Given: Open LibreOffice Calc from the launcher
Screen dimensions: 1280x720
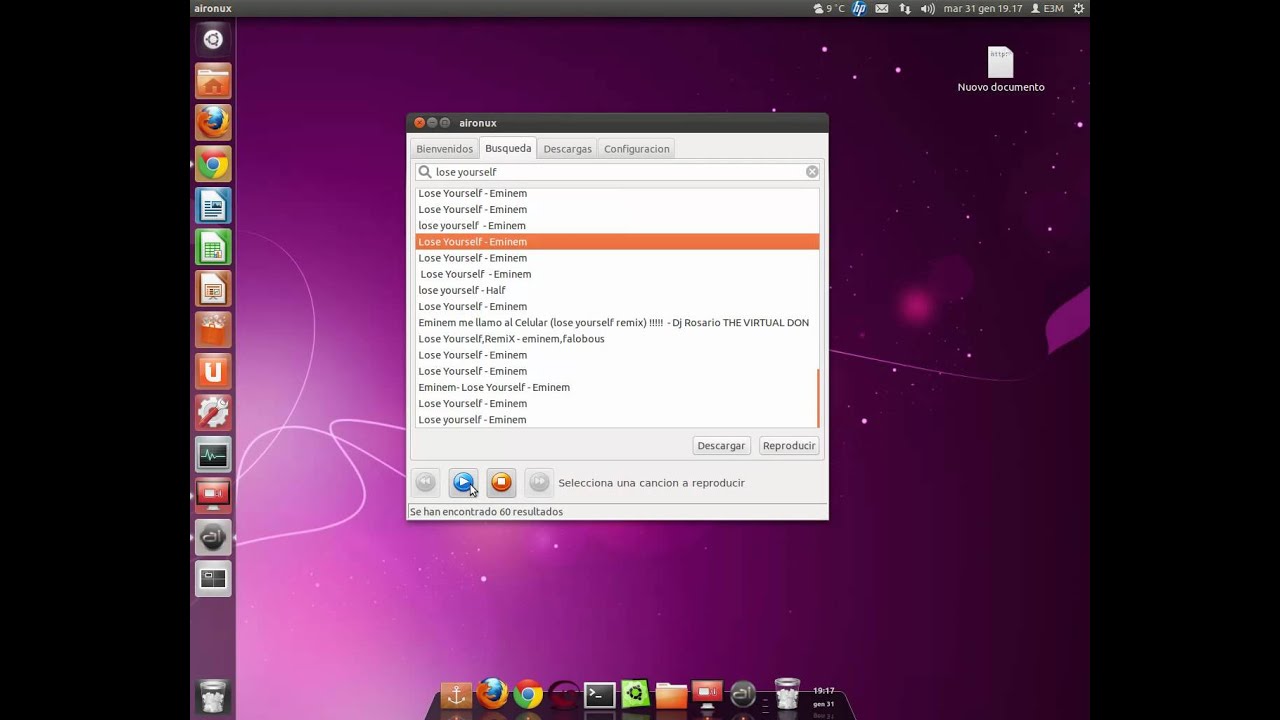Looking at the screenshot, I should pos(213,248).
